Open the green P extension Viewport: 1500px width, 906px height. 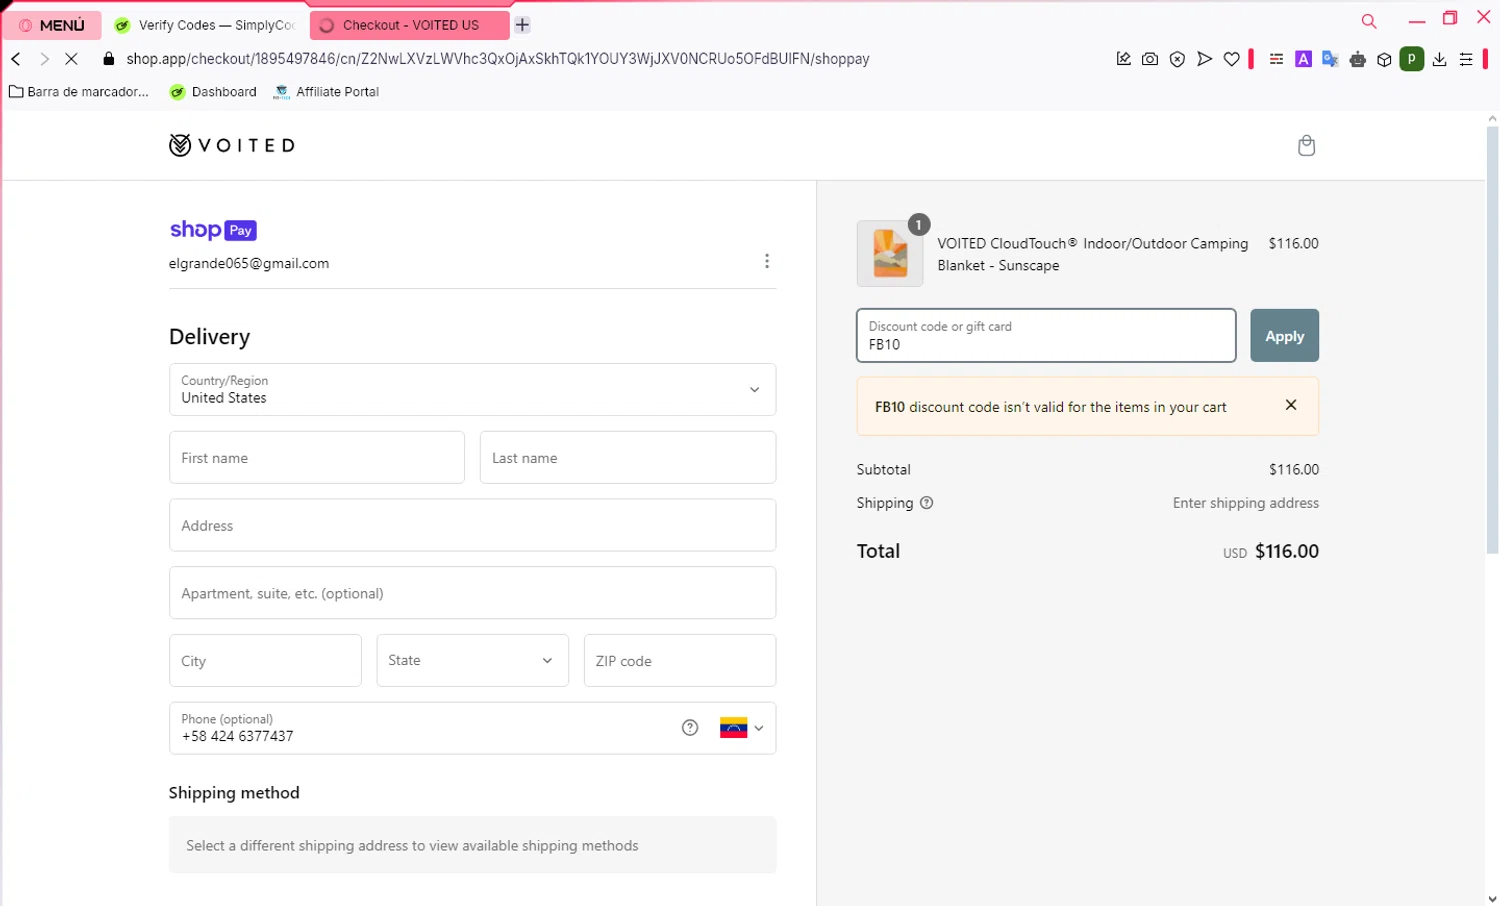[x=1411, y=59]
